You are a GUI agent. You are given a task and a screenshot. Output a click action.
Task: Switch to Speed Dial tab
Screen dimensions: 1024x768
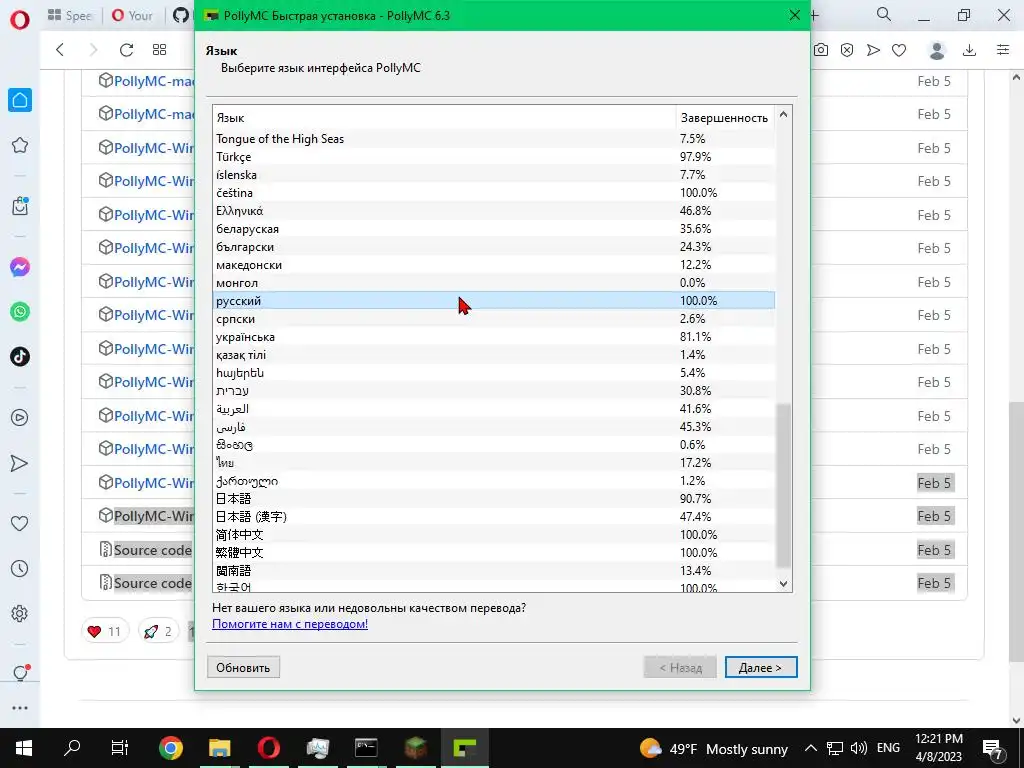71,15
